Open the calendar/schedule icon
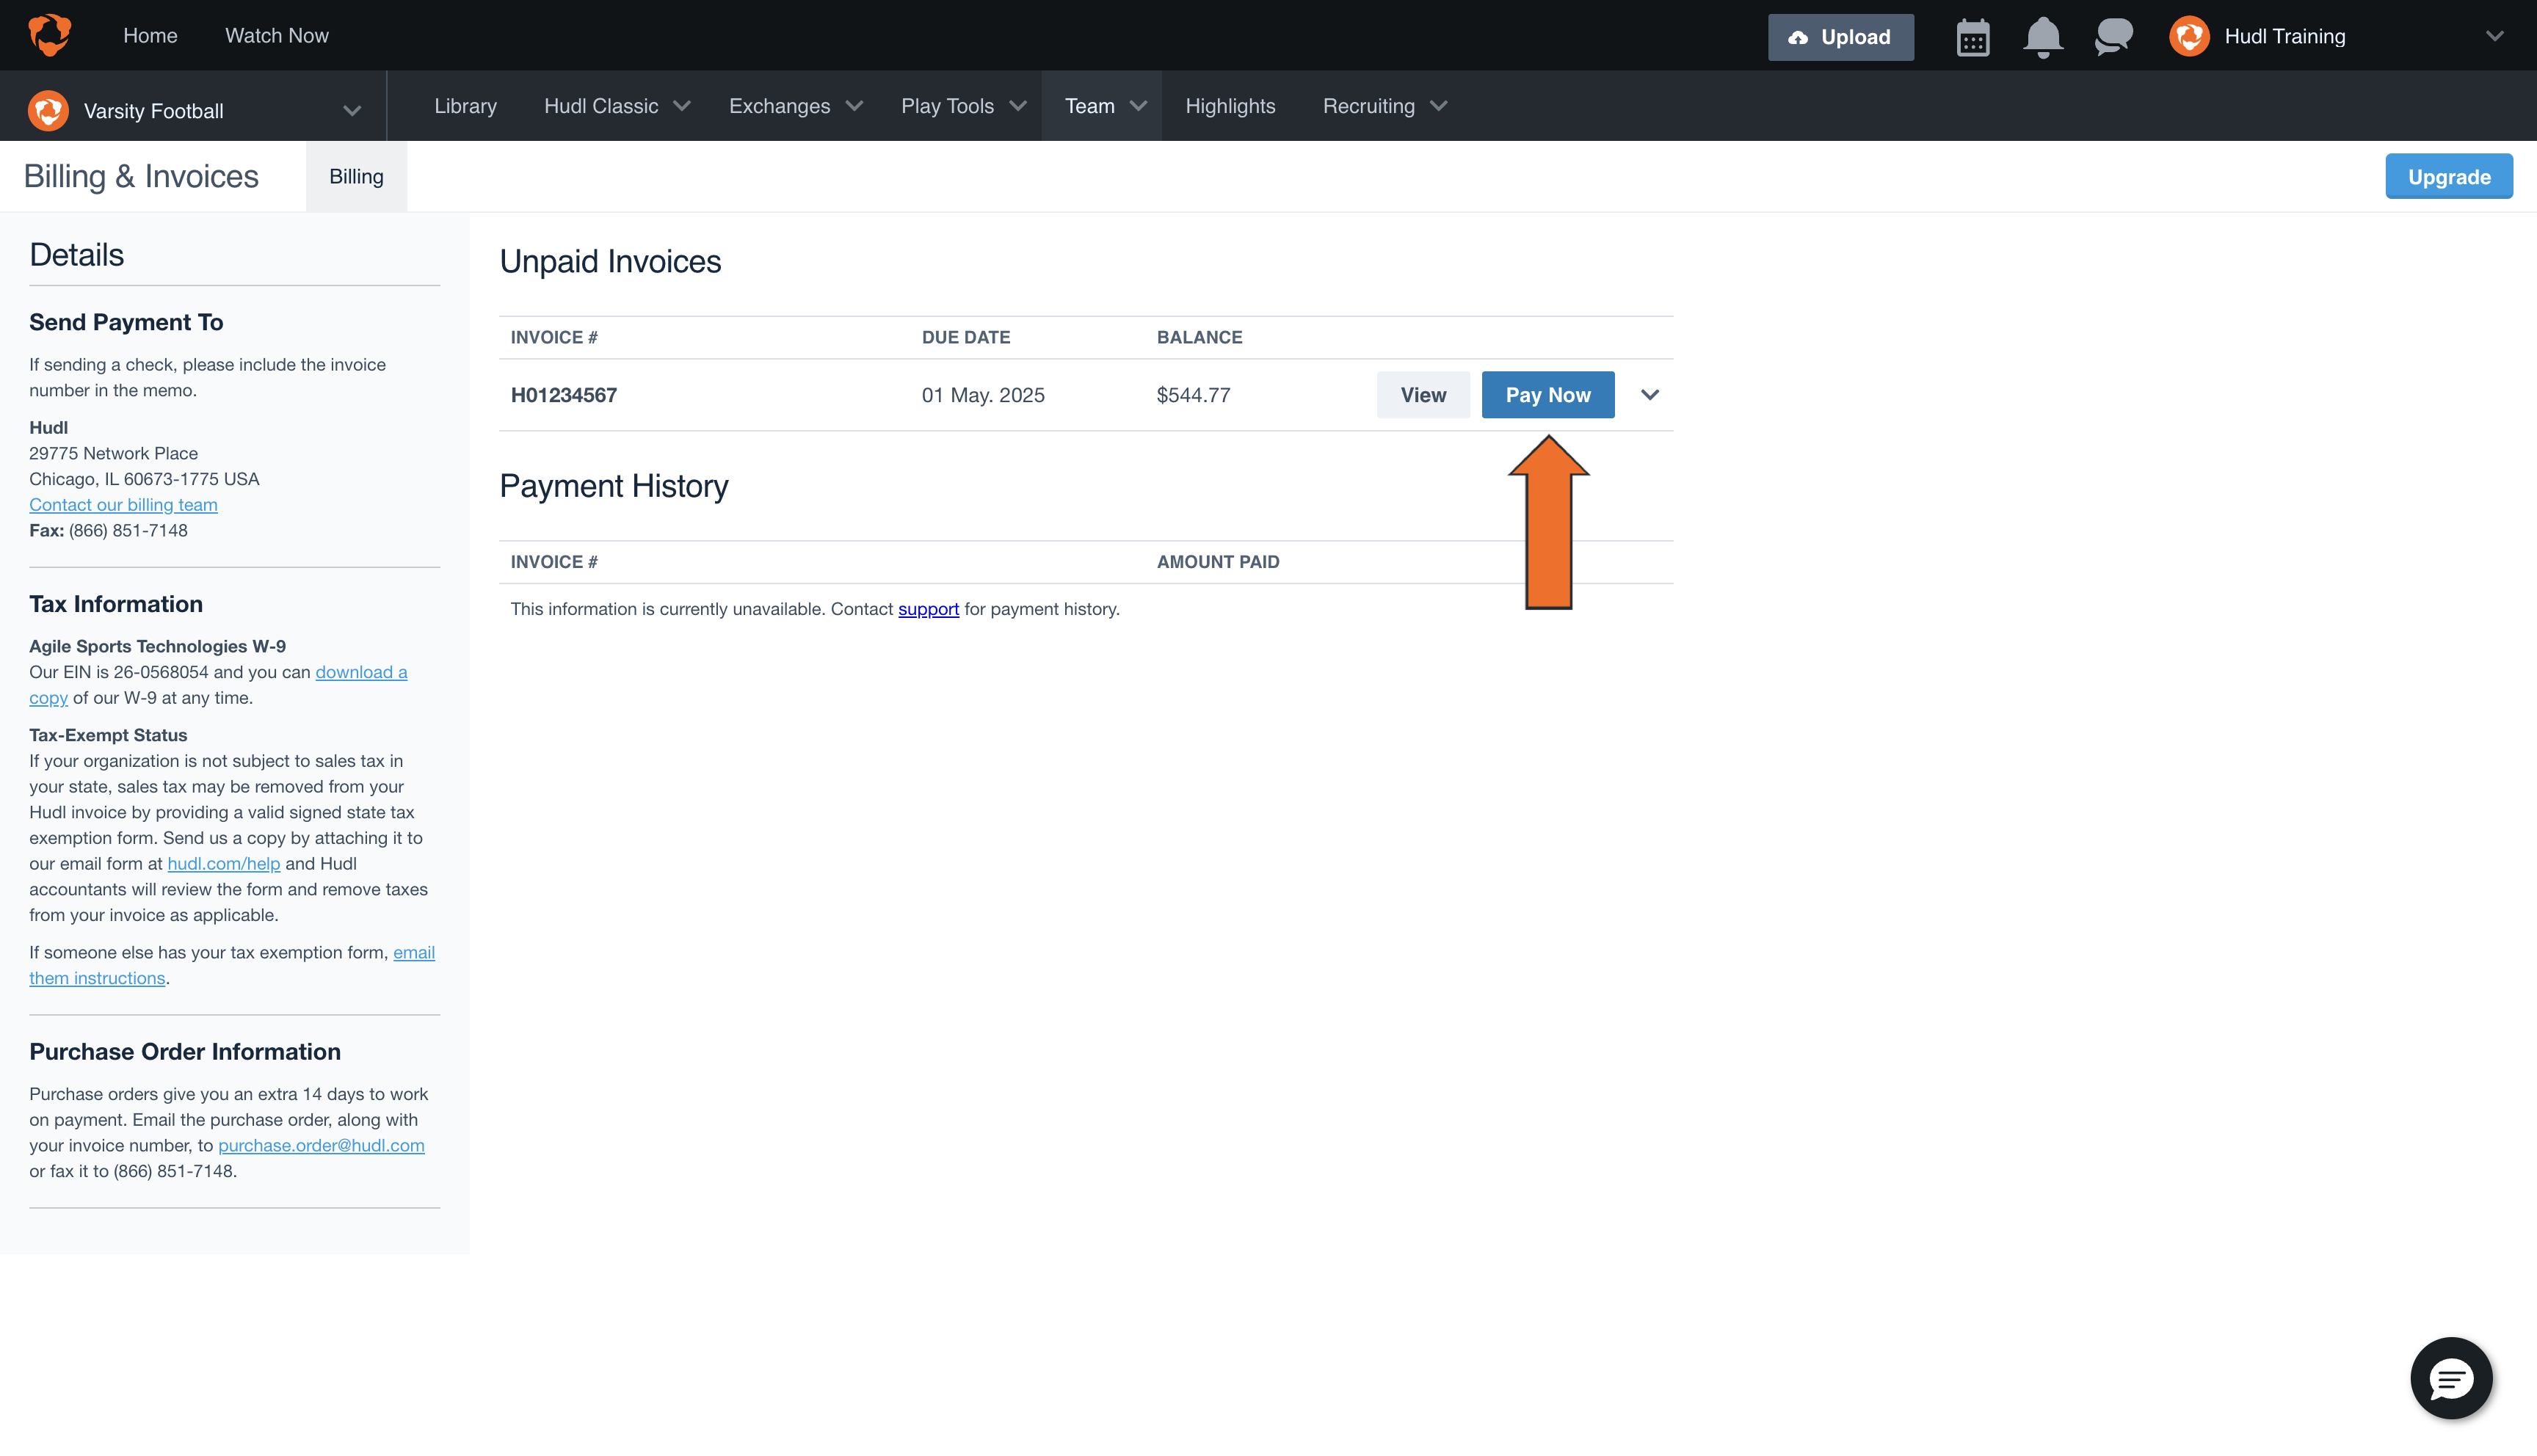This screenshot has width=2537, height=1456. (1973, 36)
